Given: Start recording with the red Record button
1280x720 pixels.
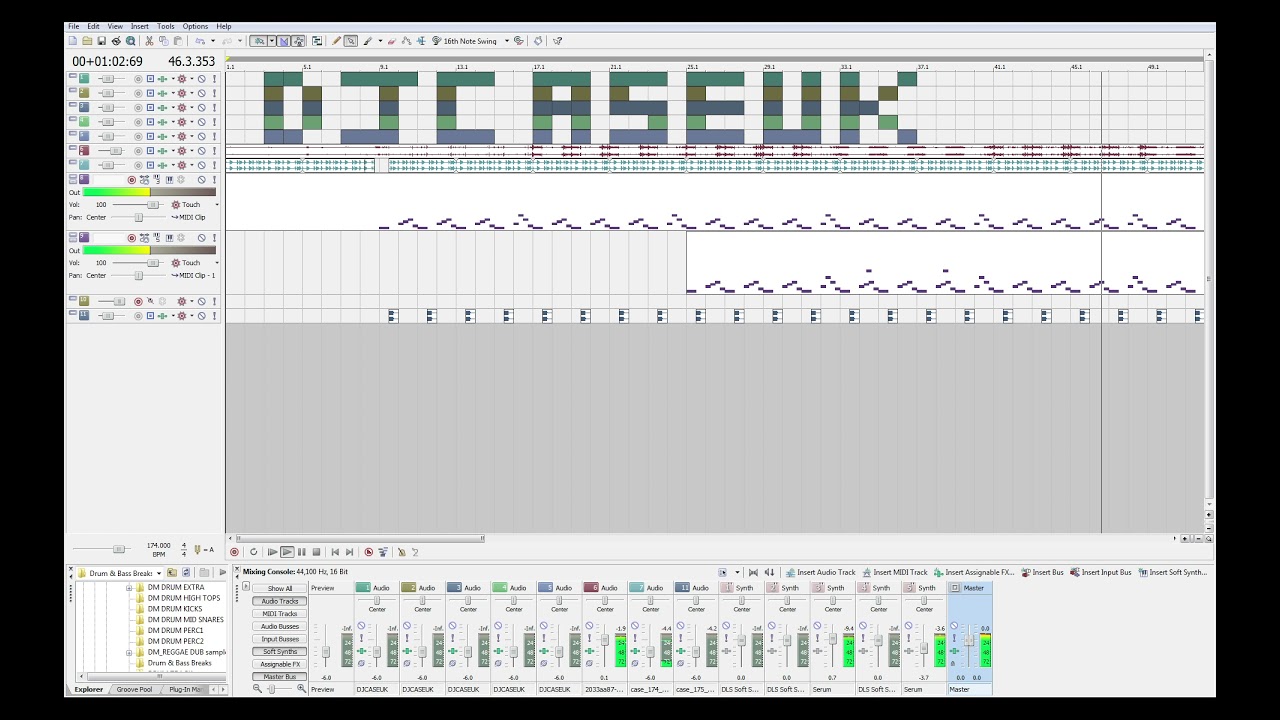Looking at the screenshot, I should click(x=234, y=552).
